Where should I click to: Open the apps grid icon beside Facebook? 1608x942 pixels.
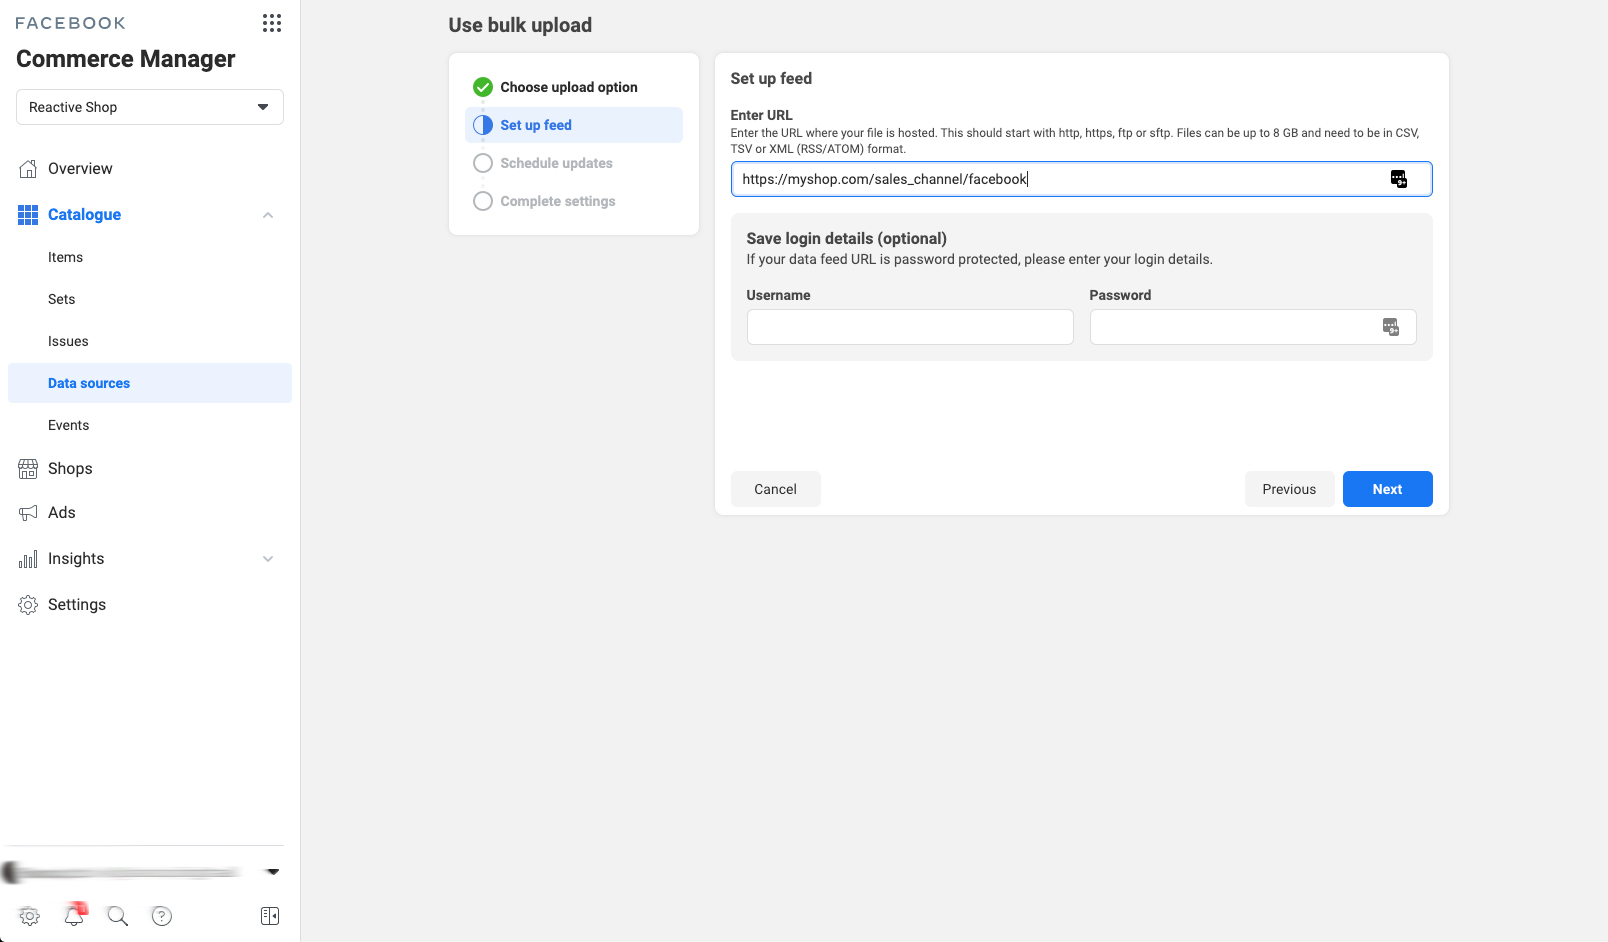click(x=272, y=23)
